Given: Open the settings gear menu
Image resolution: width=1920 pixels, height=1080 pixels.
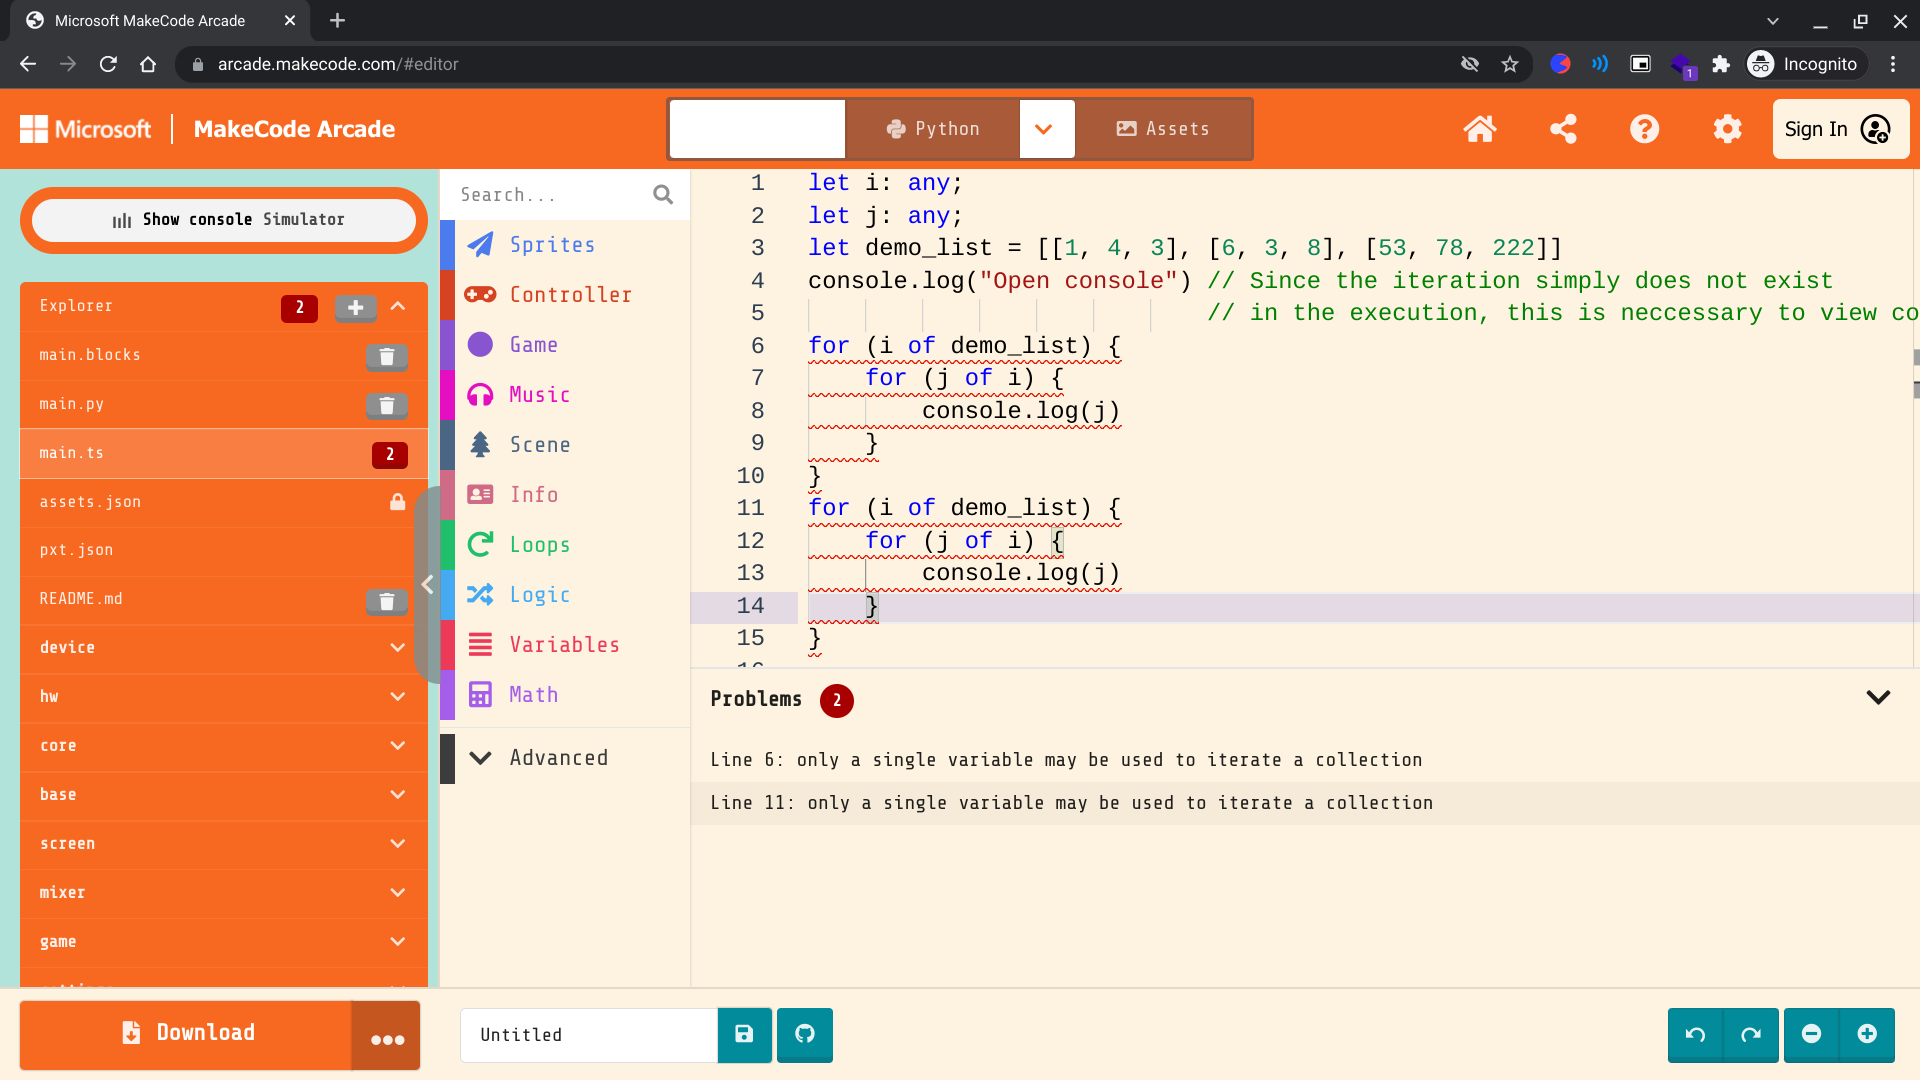Looking at the screenshot, I should 1727,129.
